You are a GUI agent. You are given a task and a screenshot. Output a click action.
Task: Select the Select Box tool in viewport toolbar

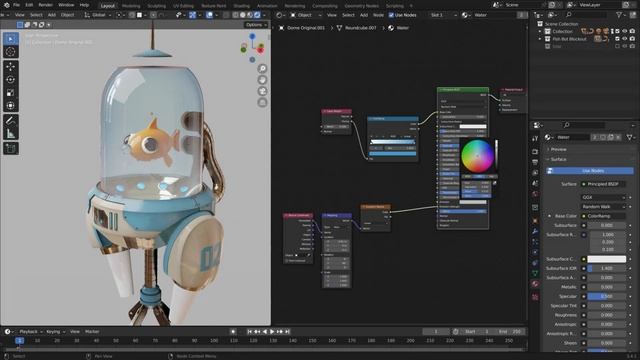[11, 39]
